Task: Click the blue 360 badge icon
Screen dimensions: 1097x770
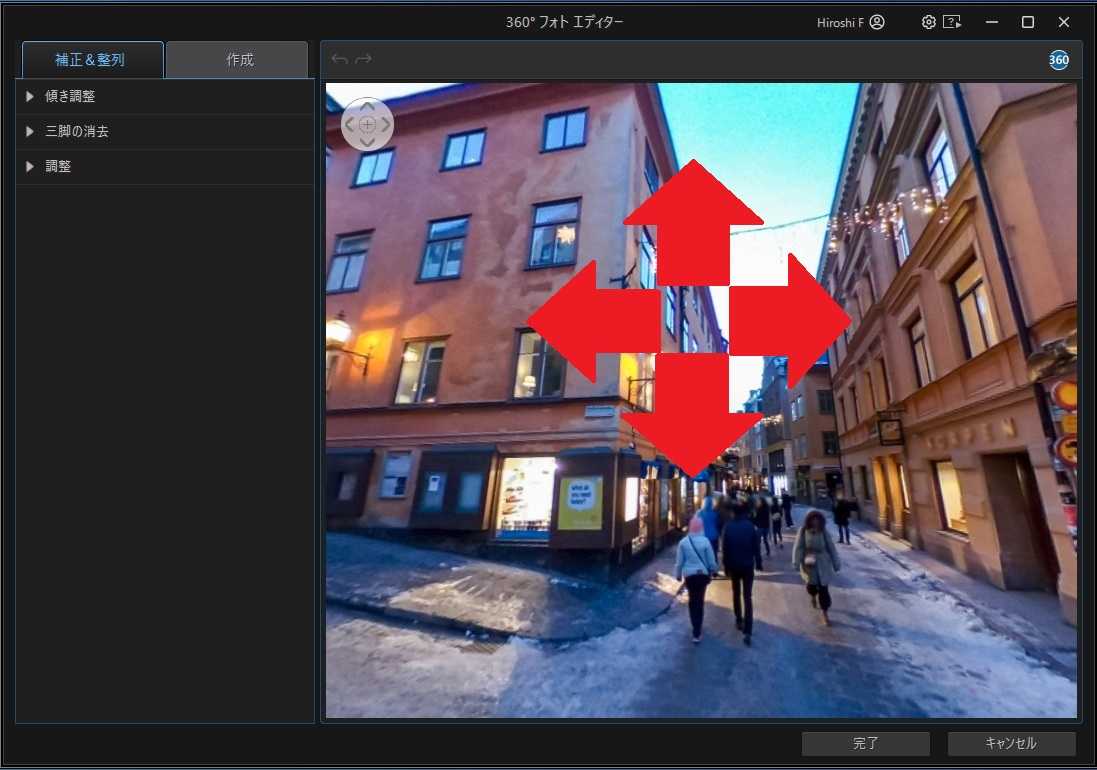Action: point(1058,60)
